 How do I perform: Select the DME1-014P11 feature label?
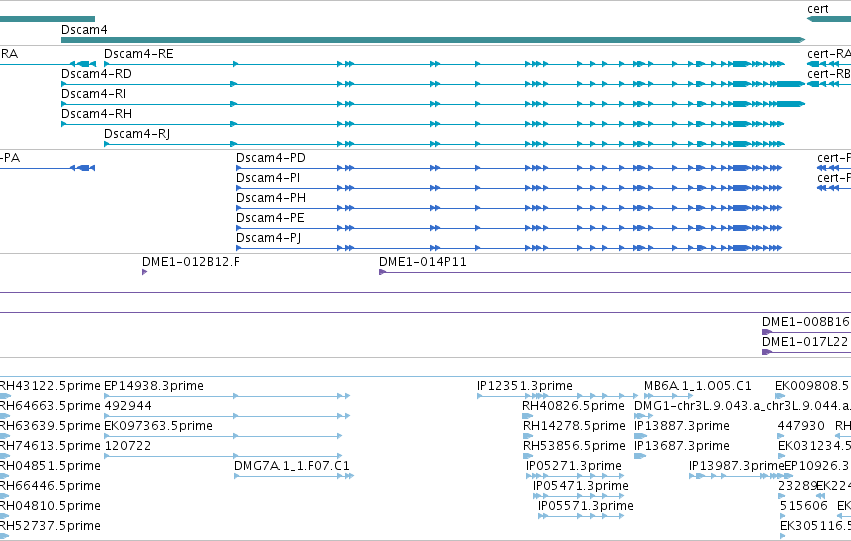tap(423, 262)
